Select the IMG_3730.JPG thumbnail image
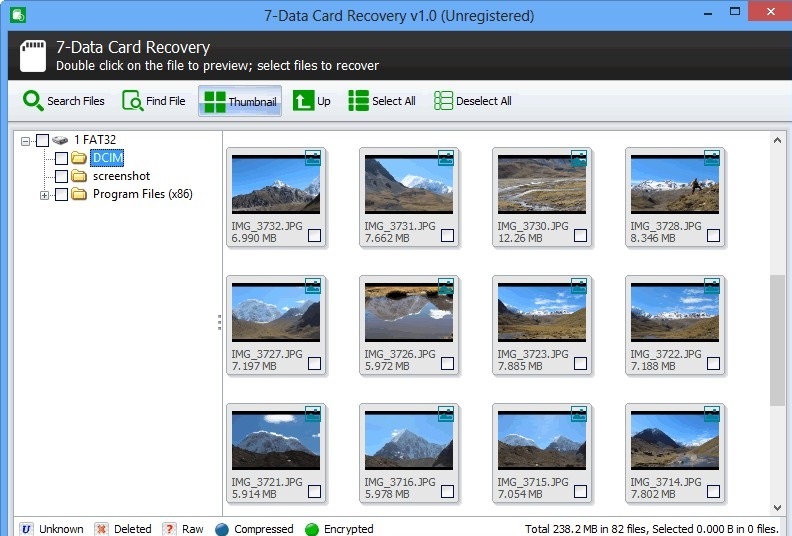The height and width of the screenshot is (536, 792). 541,184
